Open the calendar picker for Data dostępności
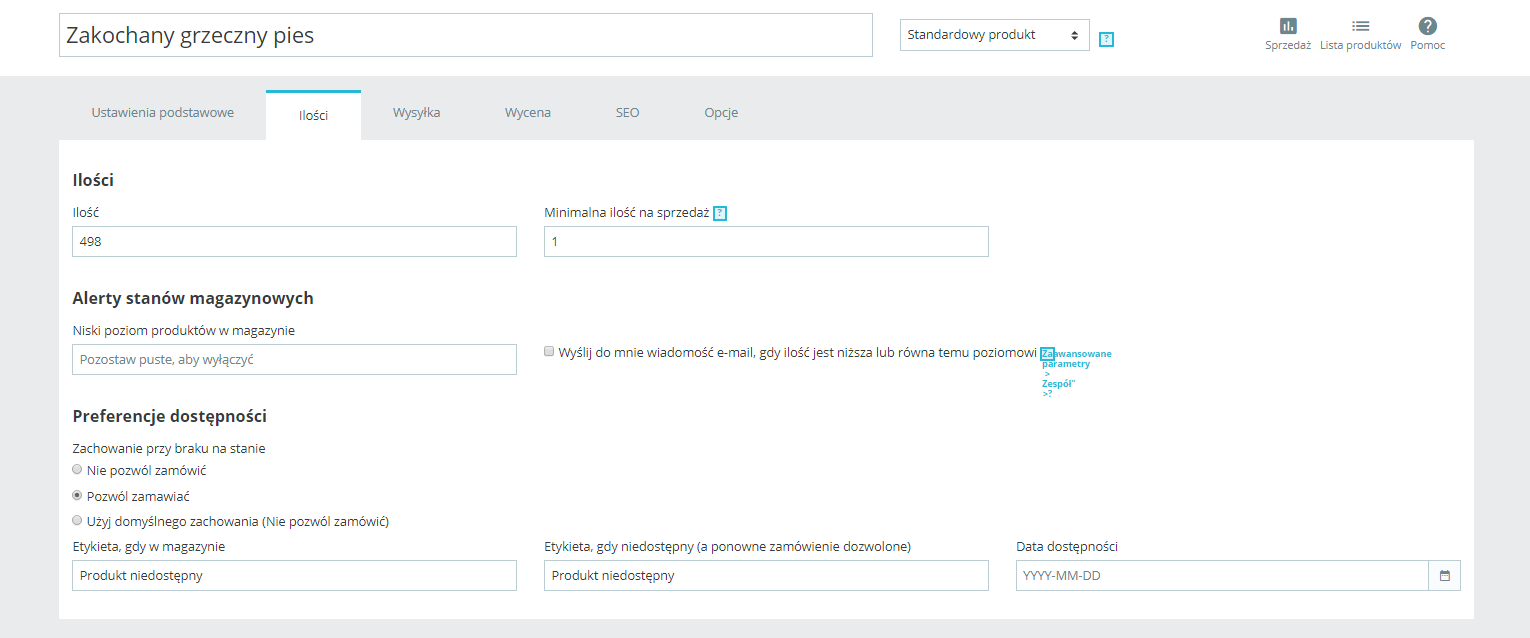The image size is (1530, 638). (1445, 576)
